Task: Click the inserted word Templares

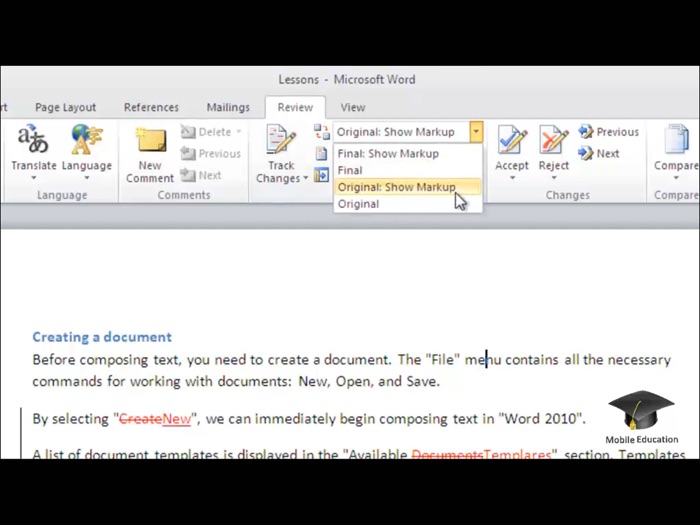Action: 517,454
